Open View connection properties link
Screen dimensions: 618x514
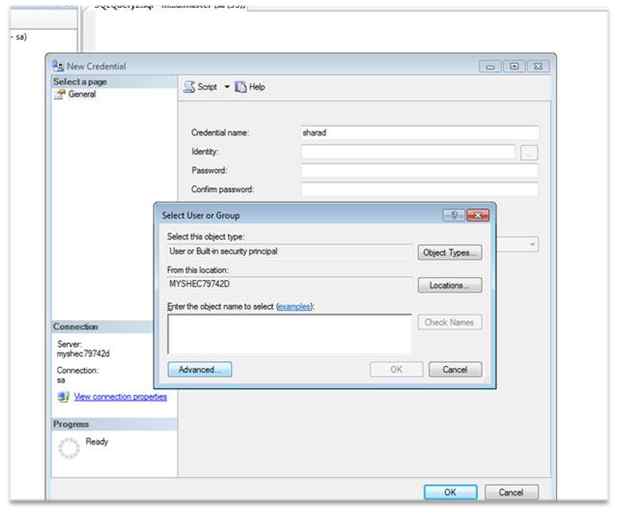120,397
